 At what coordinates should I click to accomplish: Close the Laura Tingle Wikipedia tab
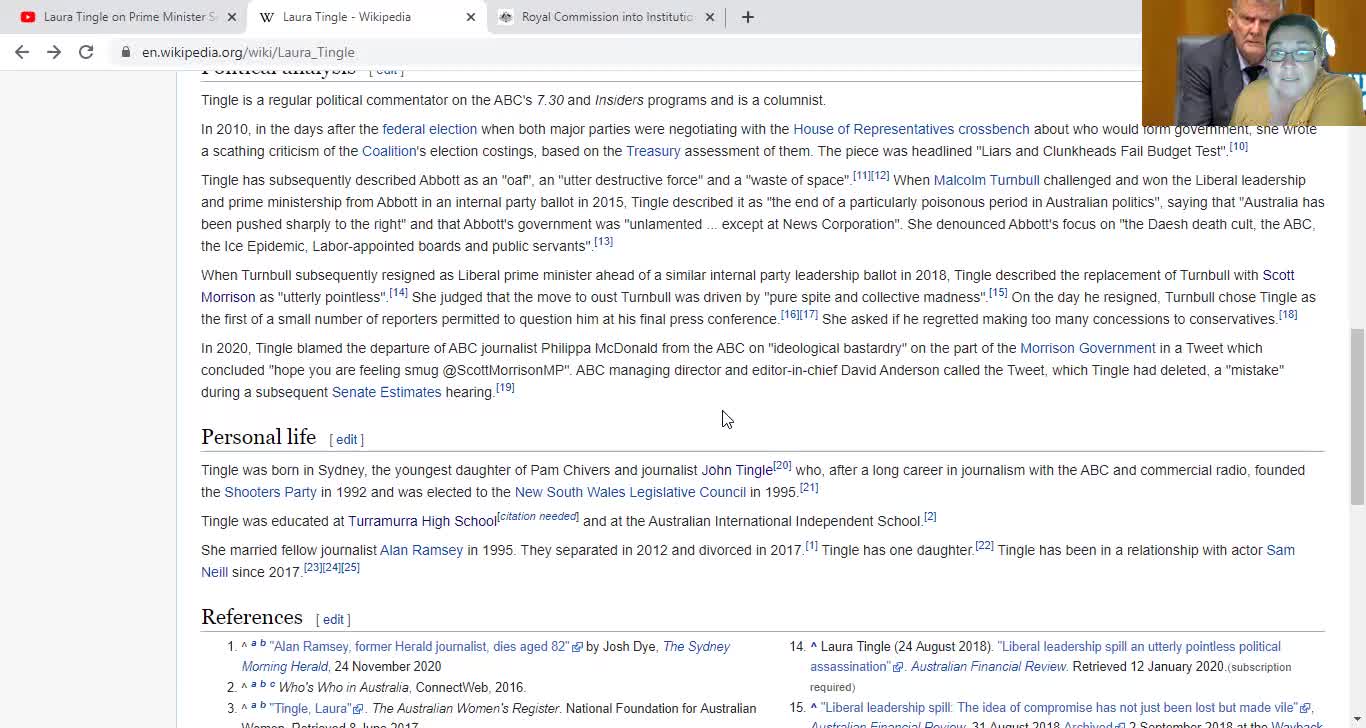pyautogui.click(x=471, y=17)
